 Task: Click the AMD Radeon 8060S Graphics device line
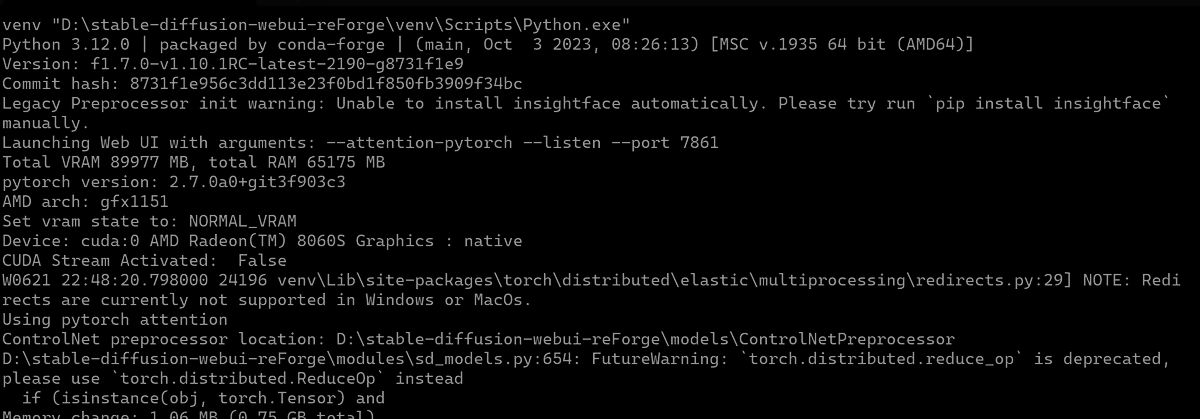(x=262, y=240)
